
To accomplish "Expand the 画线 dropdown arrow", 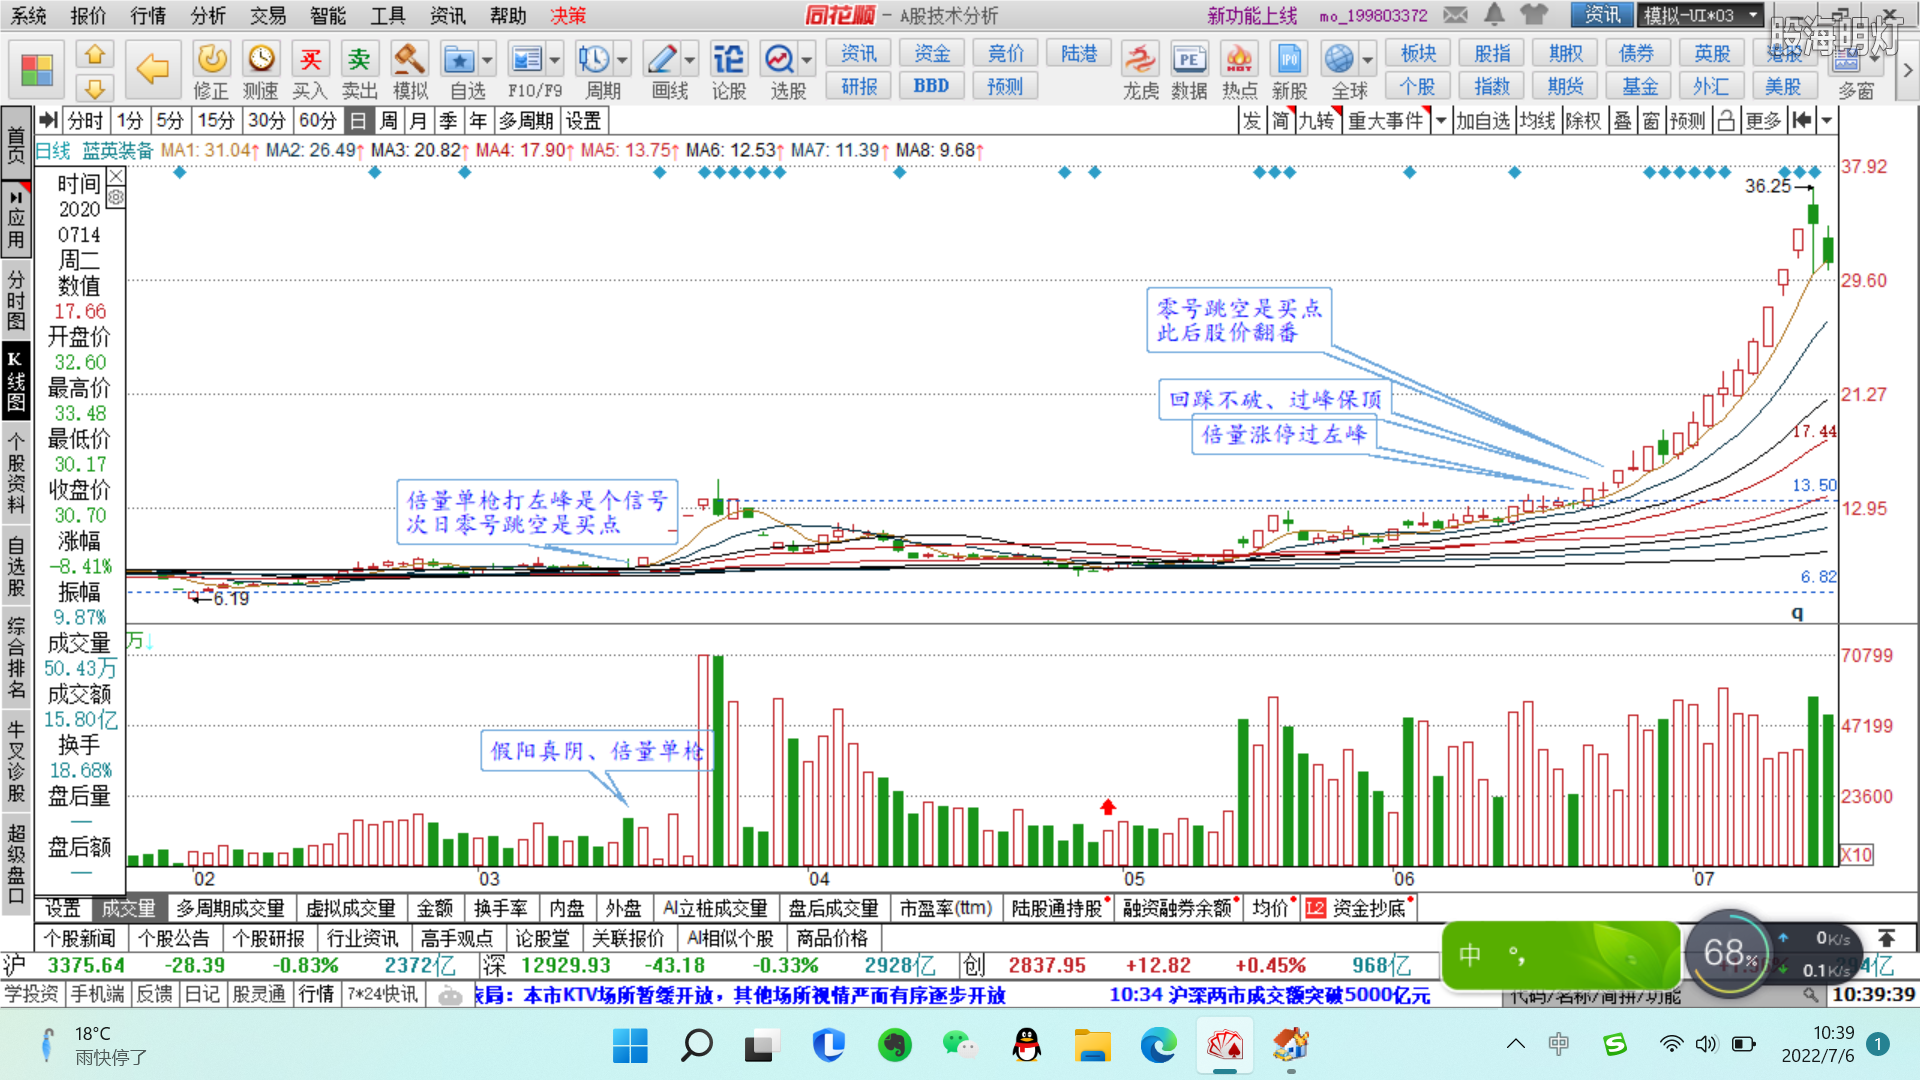I will coord(690,60).
